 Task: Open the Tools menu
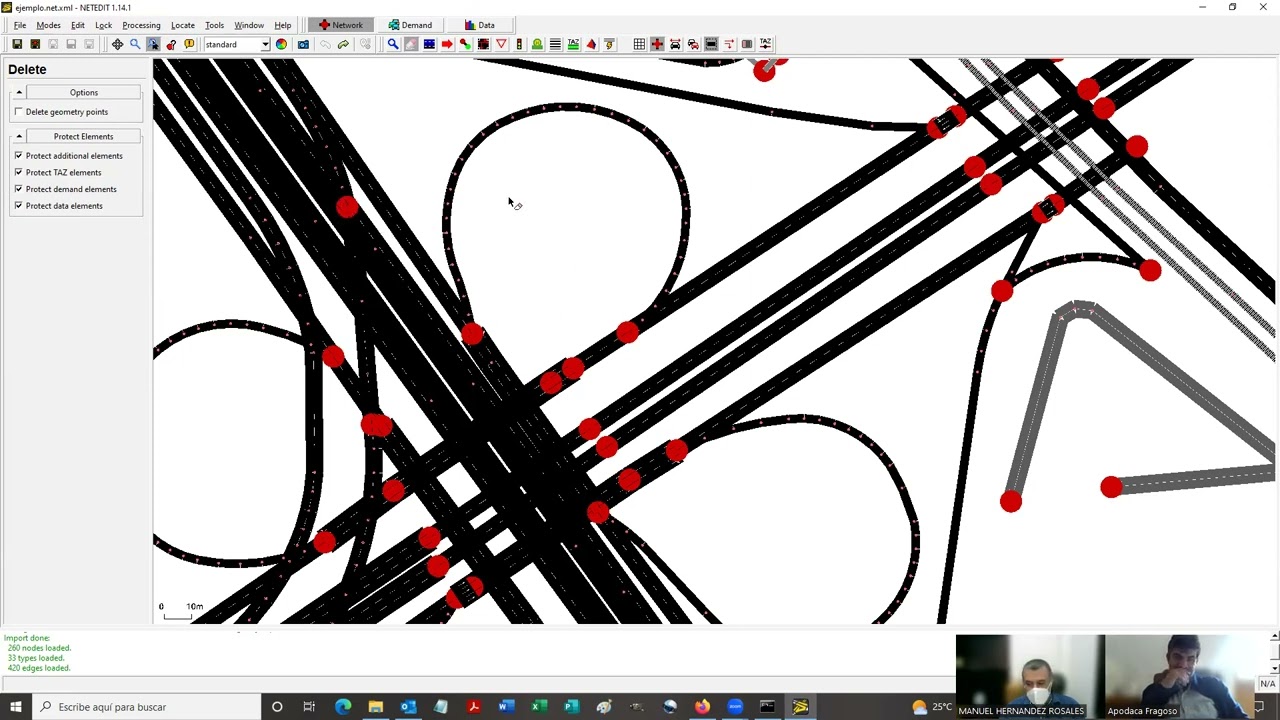point(214,25)
